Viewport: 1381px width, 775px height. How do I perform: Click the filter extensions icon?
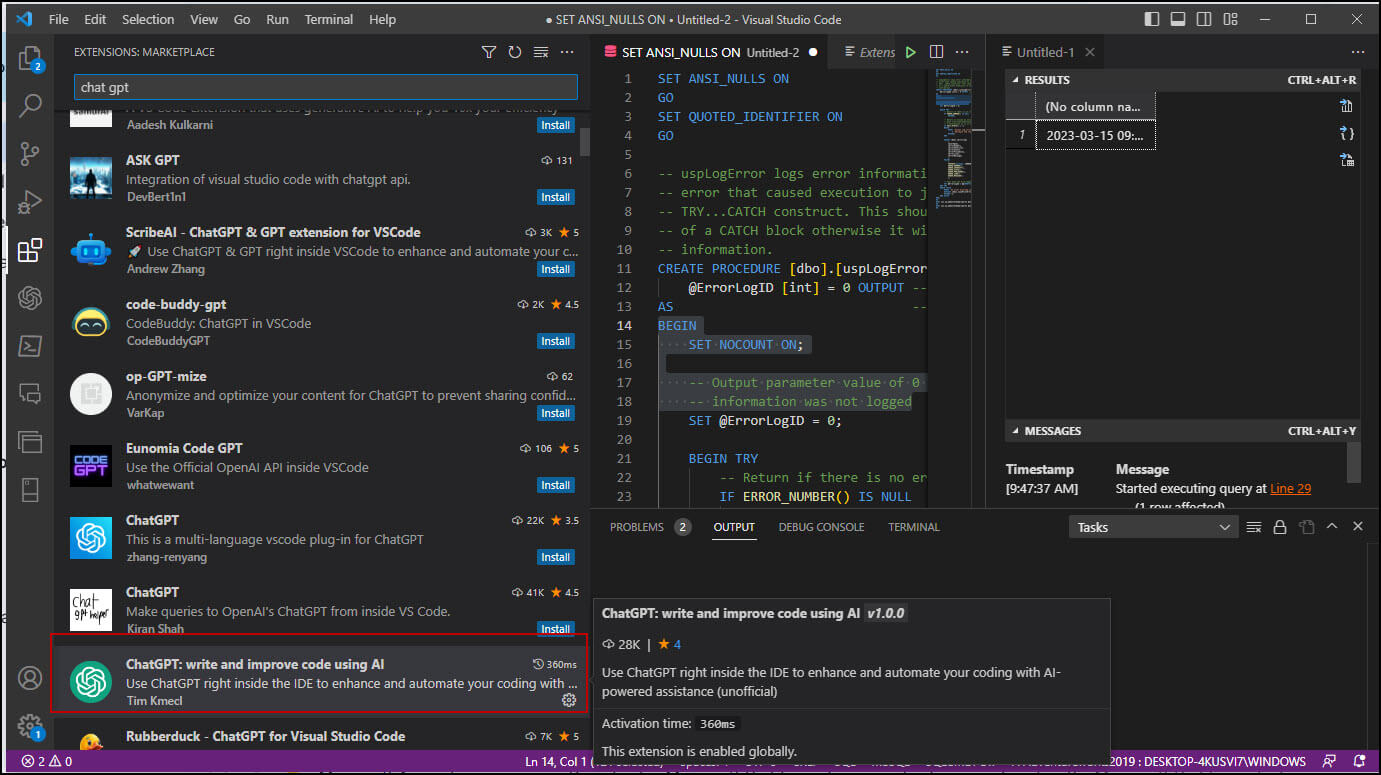[x=489, y=51]
